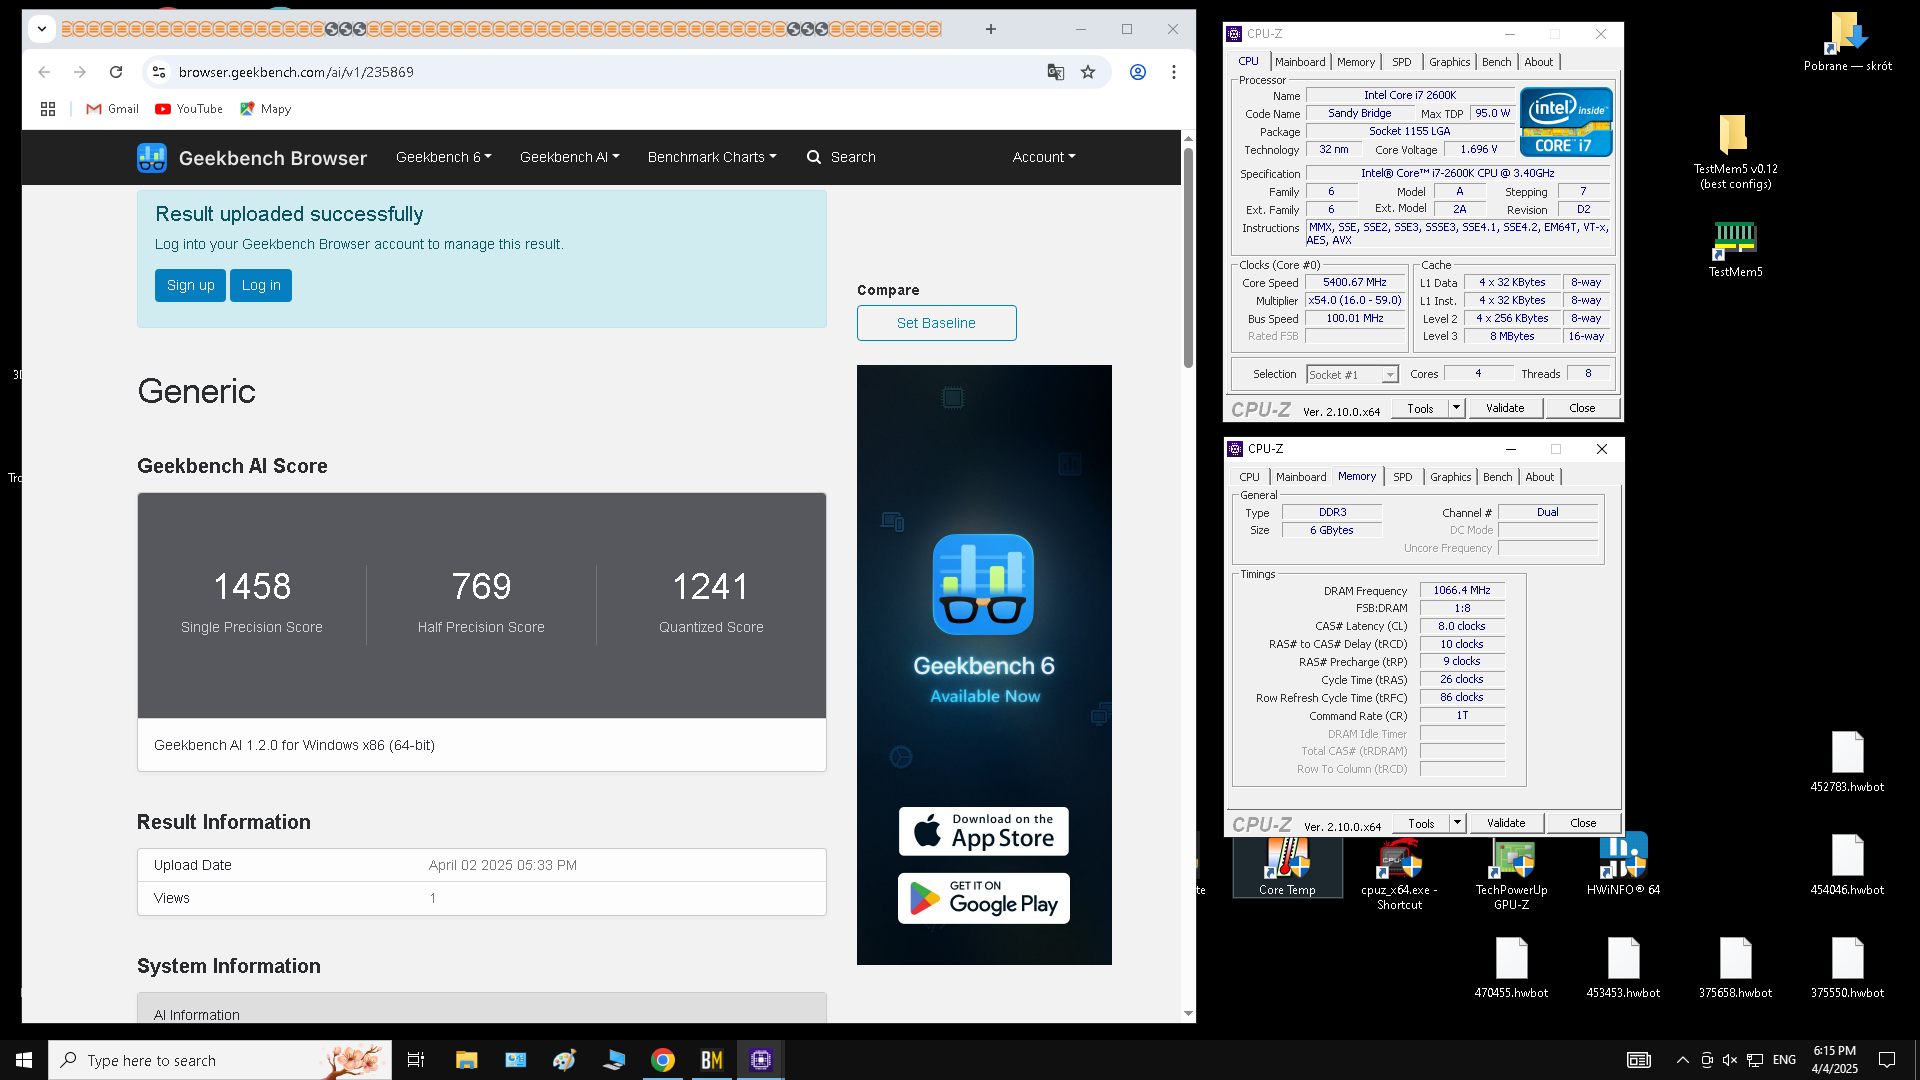This screenshot has width=1920, height=1080.
Task: Open File Explorer from the taskbar
Action: 466,1060
